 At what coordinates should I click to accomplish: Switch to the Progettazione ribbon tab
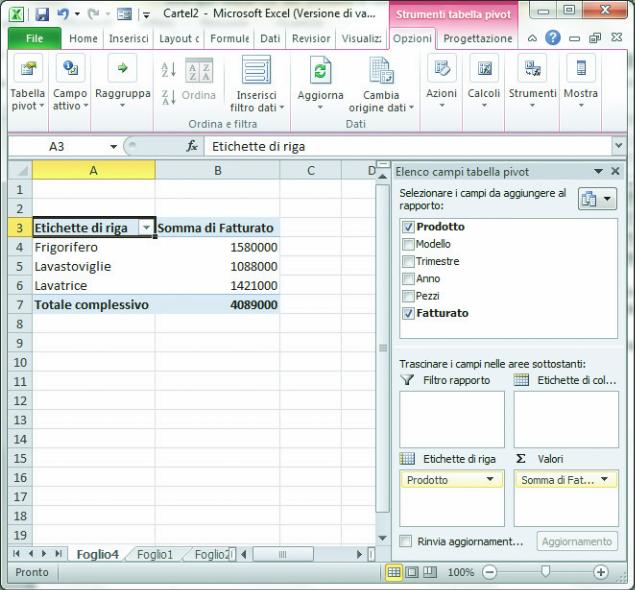(x=478, y=38)
